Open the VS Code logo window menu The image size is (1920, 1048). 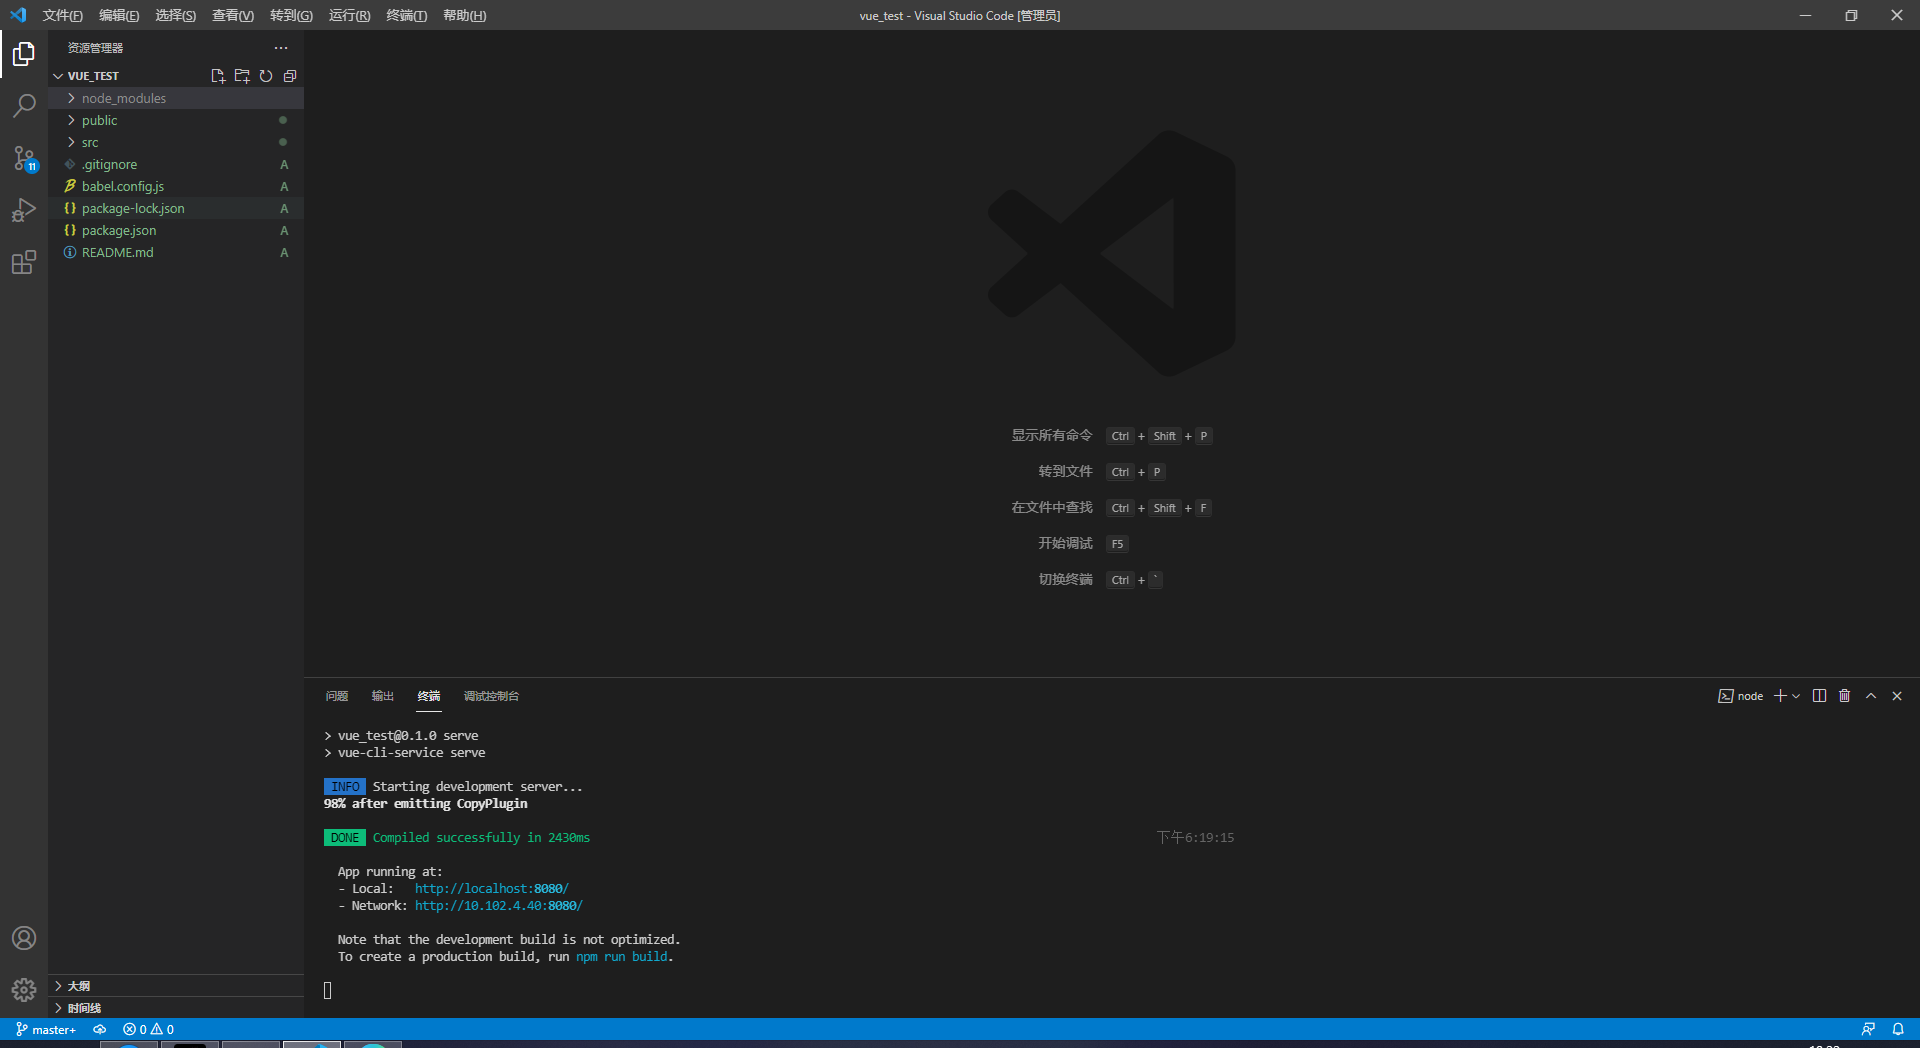pyautogui.click(x=18, y=15)
